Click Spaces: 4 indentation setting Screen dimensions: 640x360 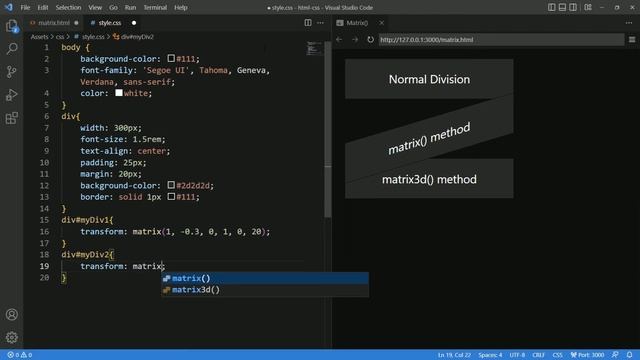point(490,355)
